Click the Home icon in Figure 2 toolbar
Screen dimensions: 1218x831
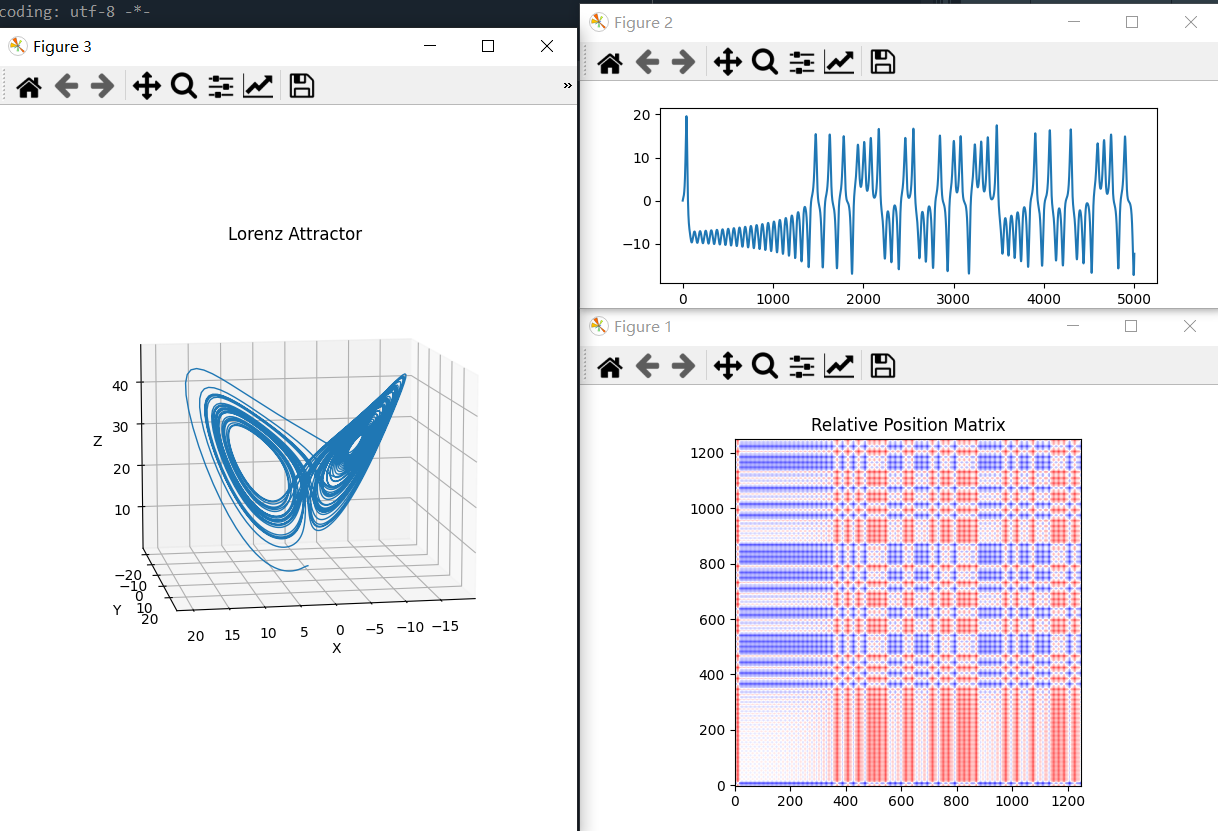point(610,63)
